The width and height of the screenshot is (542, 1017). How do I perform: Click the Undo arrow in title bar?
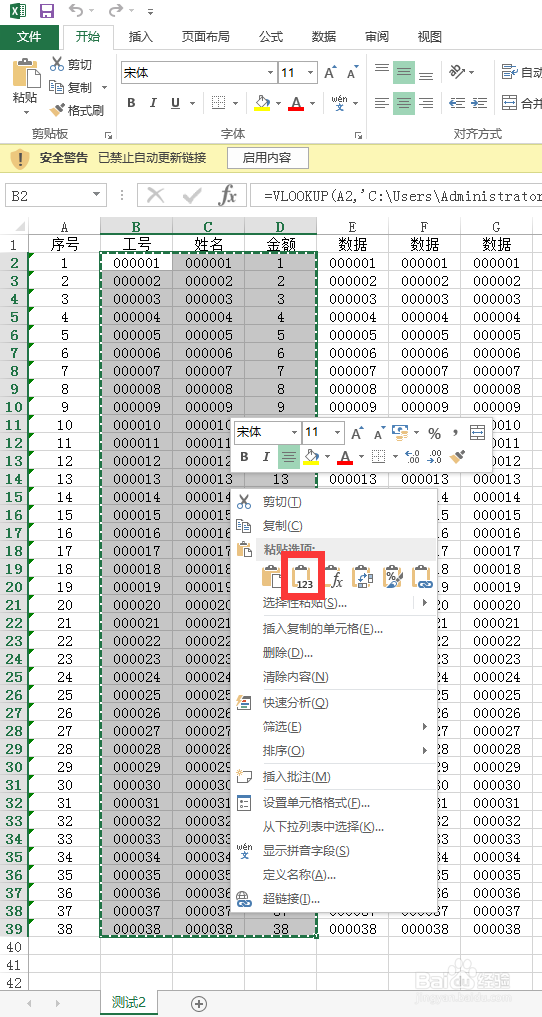tap(77, 11)
